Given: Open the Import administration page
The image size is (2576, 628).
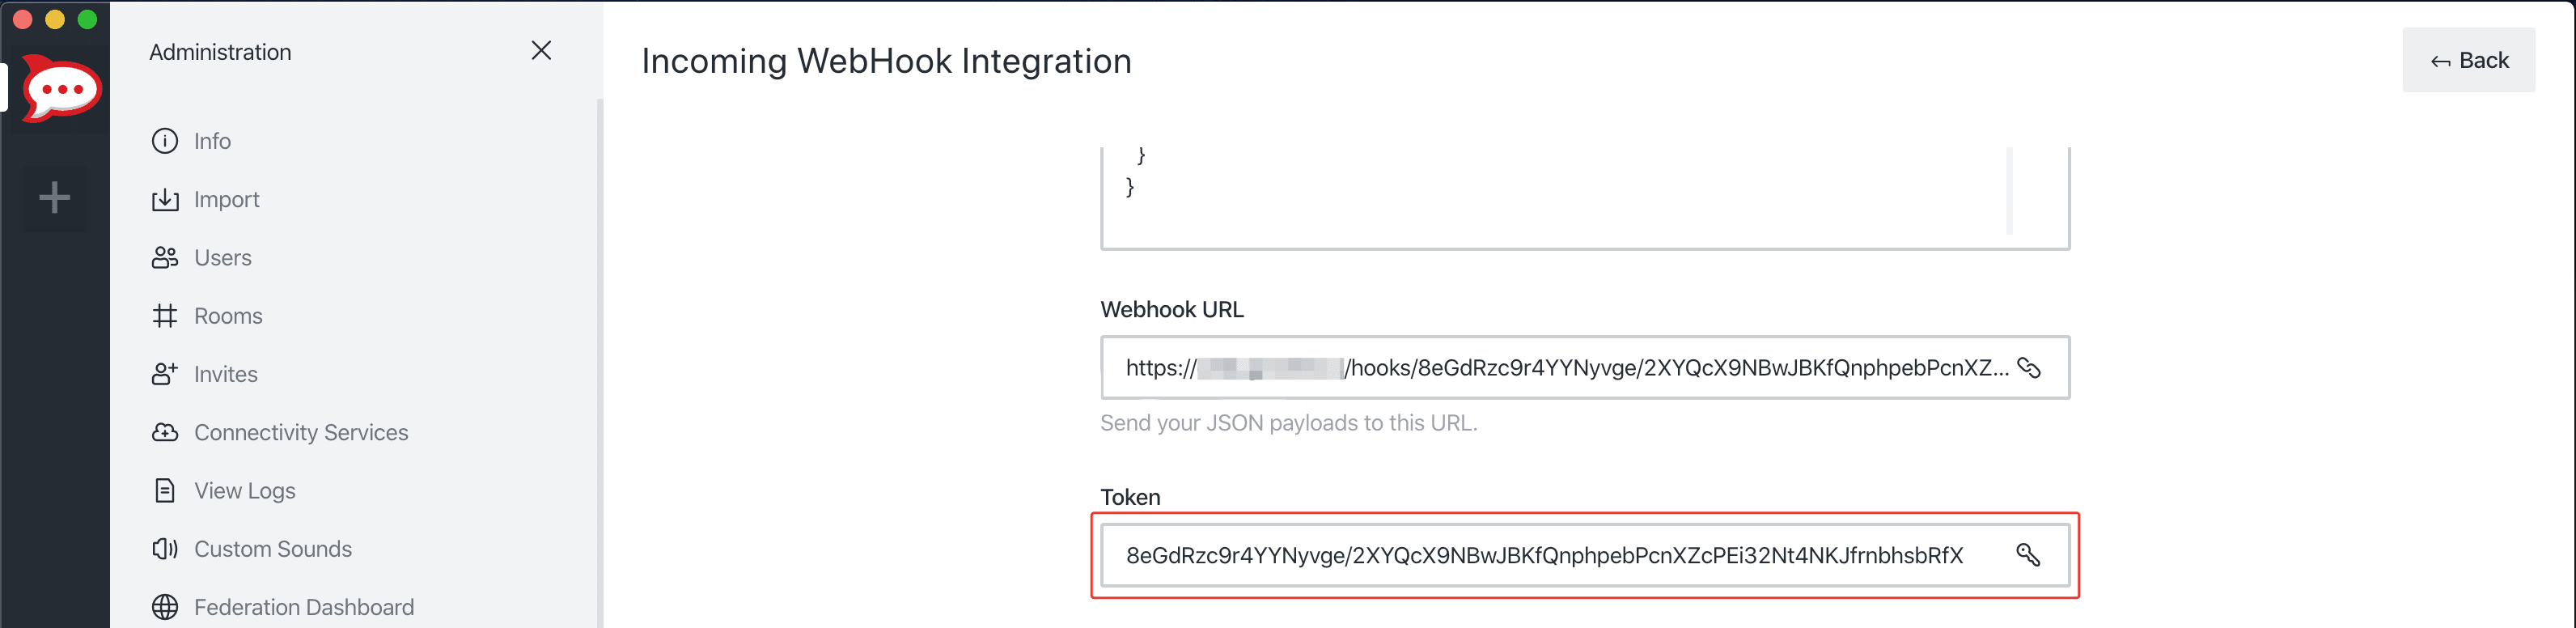Looking at the screenshot, I should click(226, 200).
